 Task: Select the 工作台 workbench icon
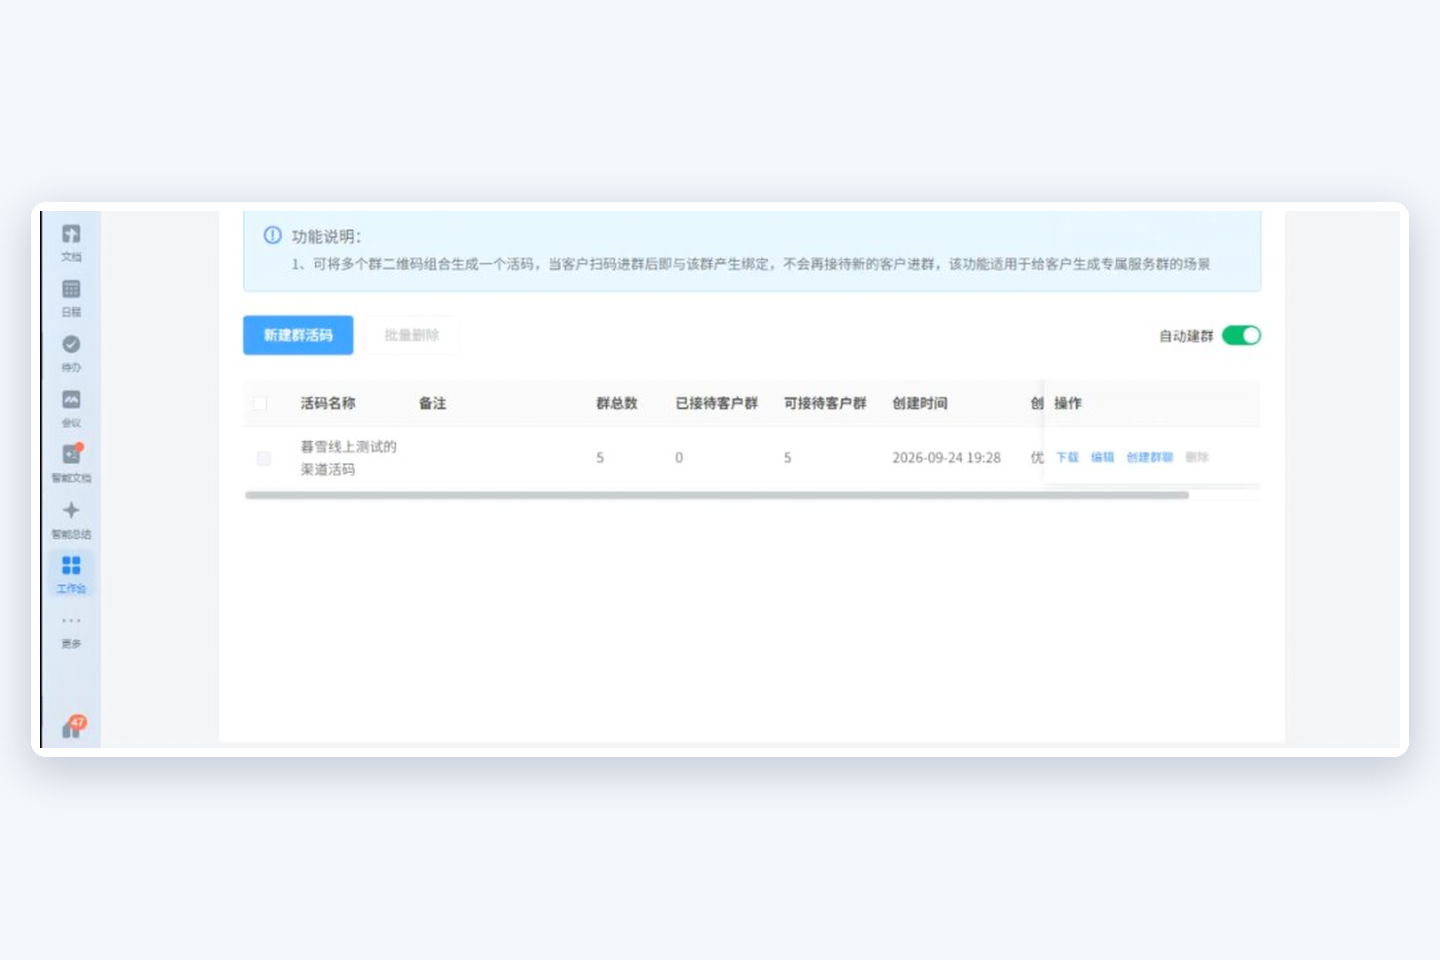coord(71,574)
